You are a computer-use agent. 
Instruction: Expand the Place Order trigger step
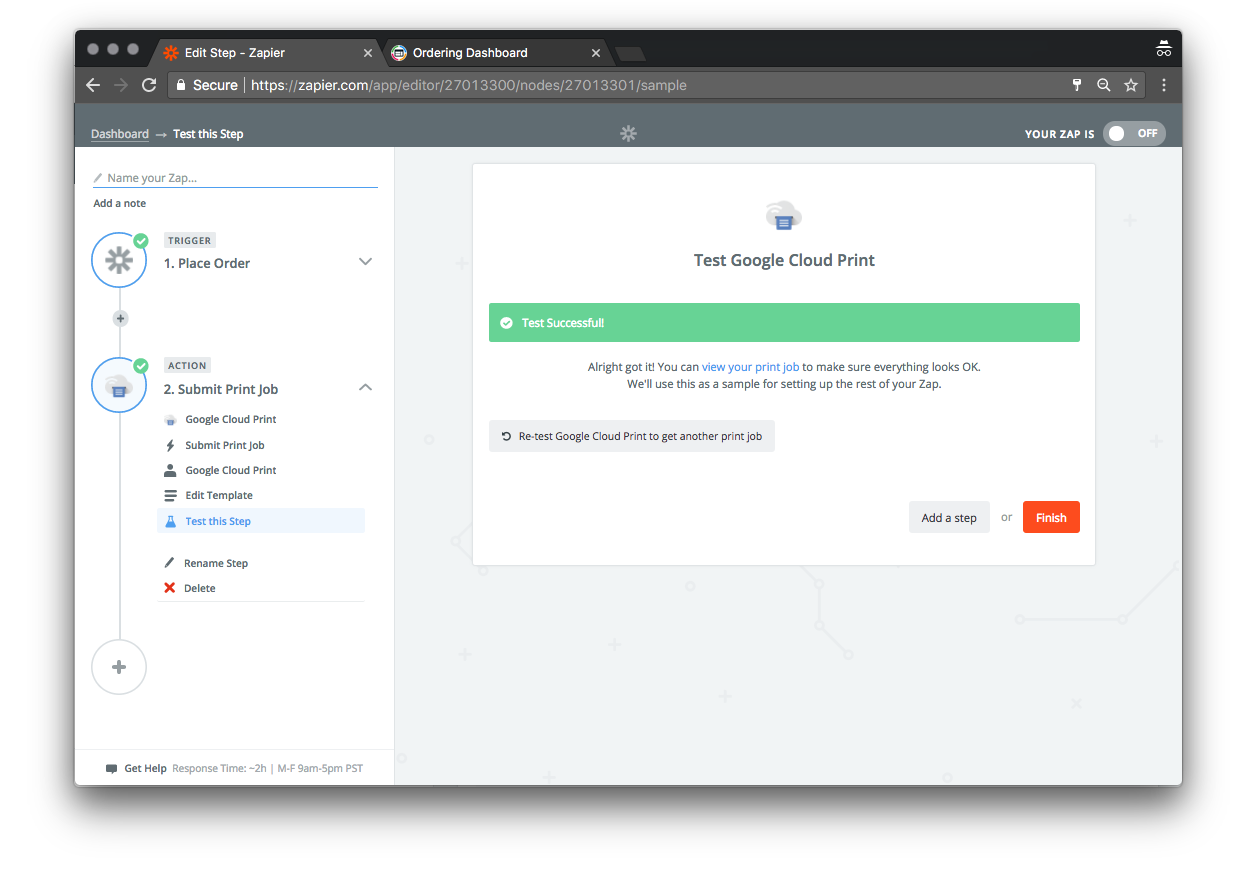(x=365, y=262)
